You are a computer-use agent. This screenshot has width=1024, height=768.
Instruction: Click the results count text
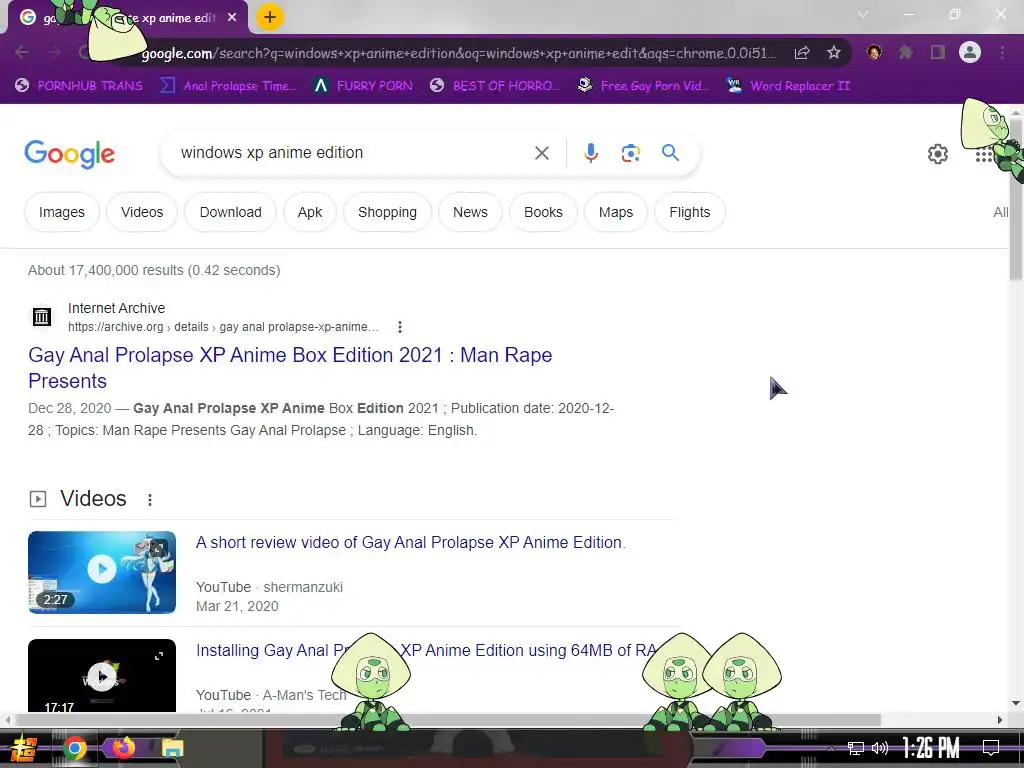[x=154, y=270]
